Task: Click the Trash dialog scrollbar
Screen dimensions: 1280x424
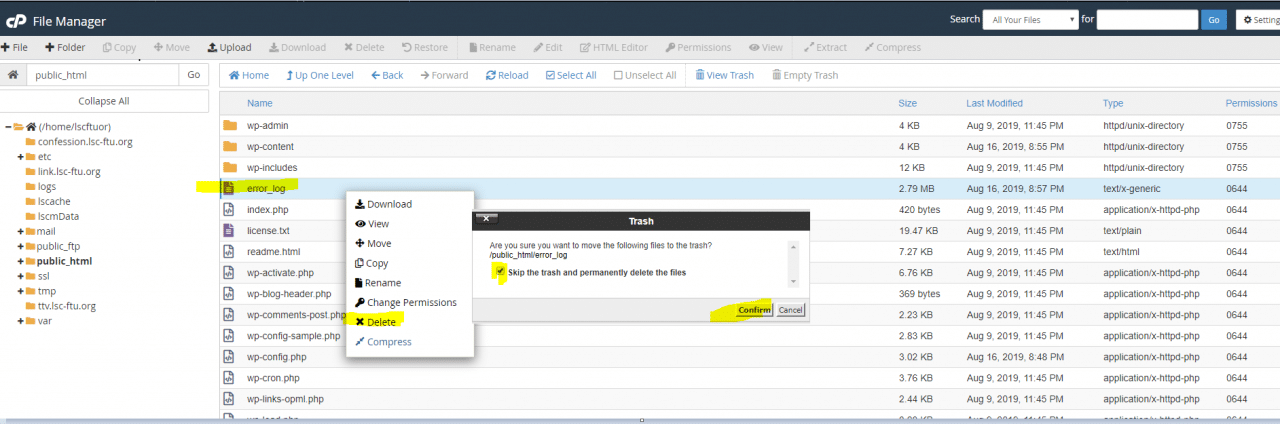Action: [x=794, y=264]
